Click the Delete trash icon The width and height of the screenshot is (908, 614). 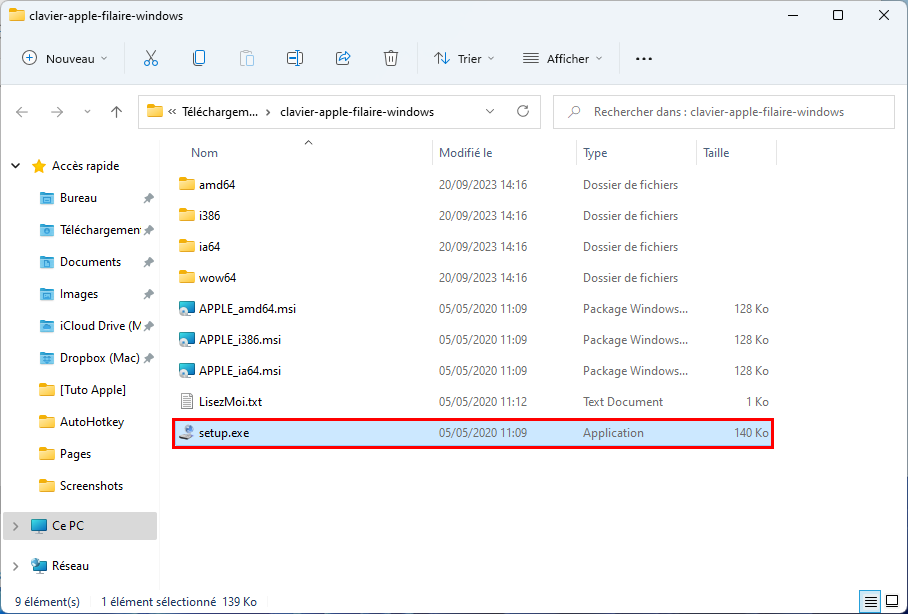391,59
